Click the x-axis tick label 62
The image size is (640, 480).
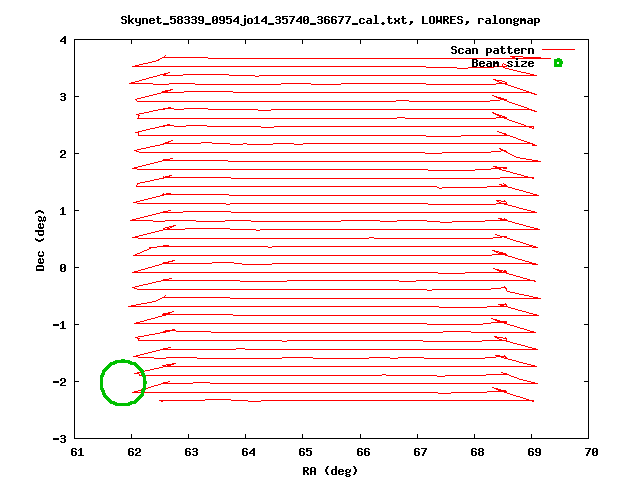(x=134, y=452)
